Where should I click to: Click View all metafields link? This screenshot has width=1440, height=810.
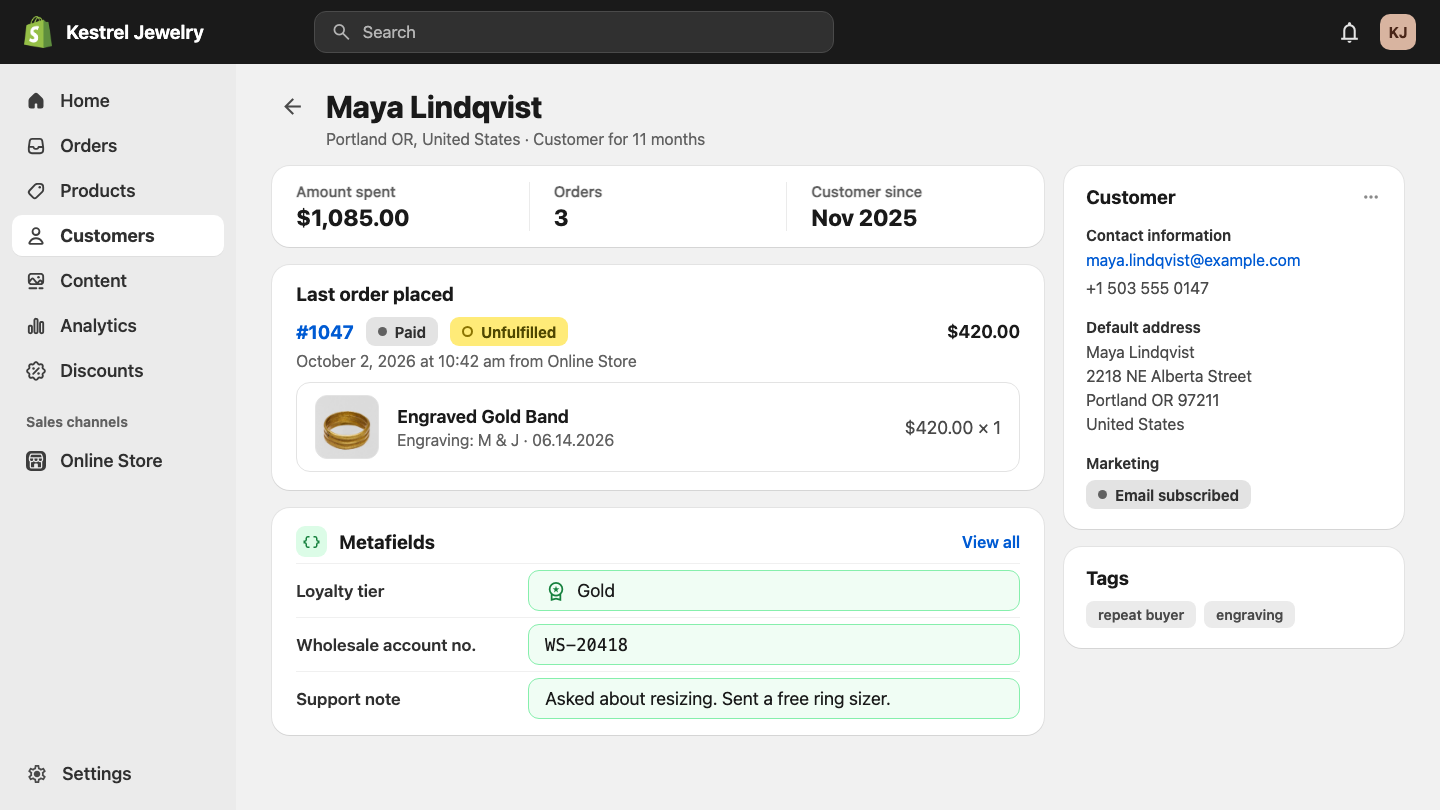coord(991,542)
